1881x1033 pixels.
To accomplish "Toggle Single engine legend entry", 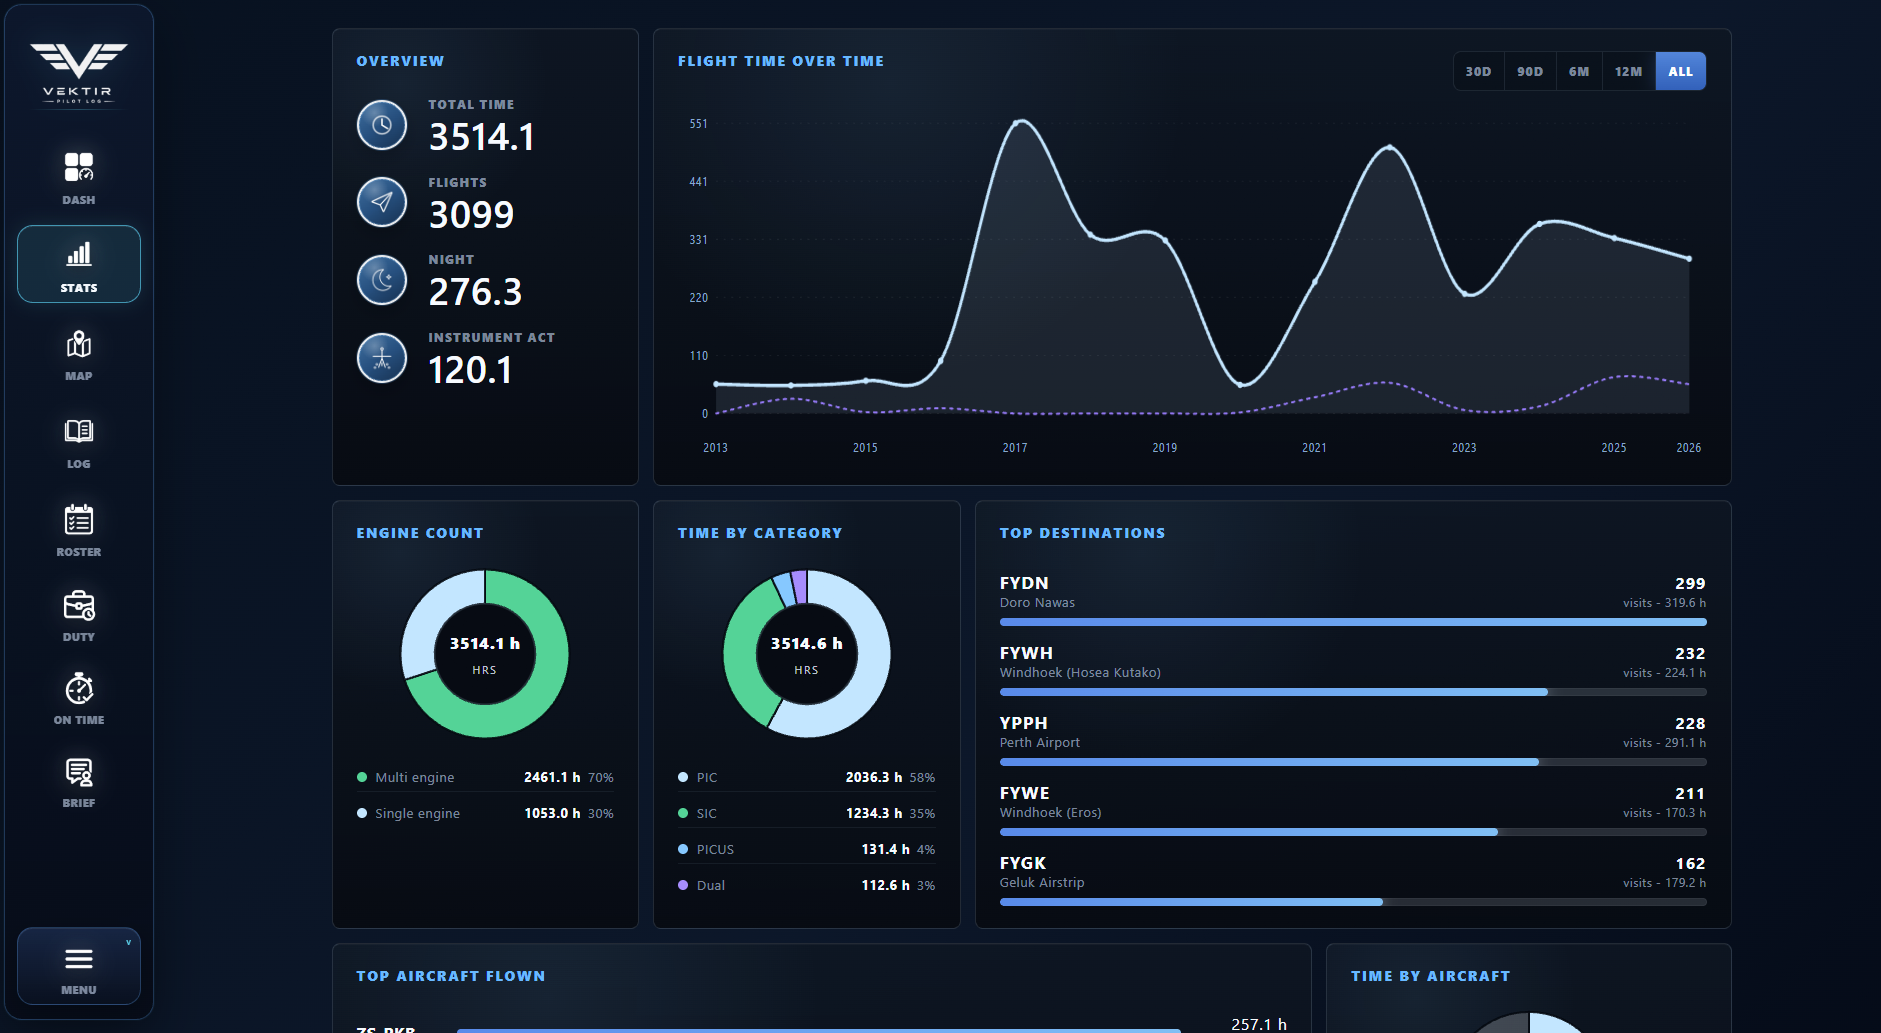I will point(485,813).
